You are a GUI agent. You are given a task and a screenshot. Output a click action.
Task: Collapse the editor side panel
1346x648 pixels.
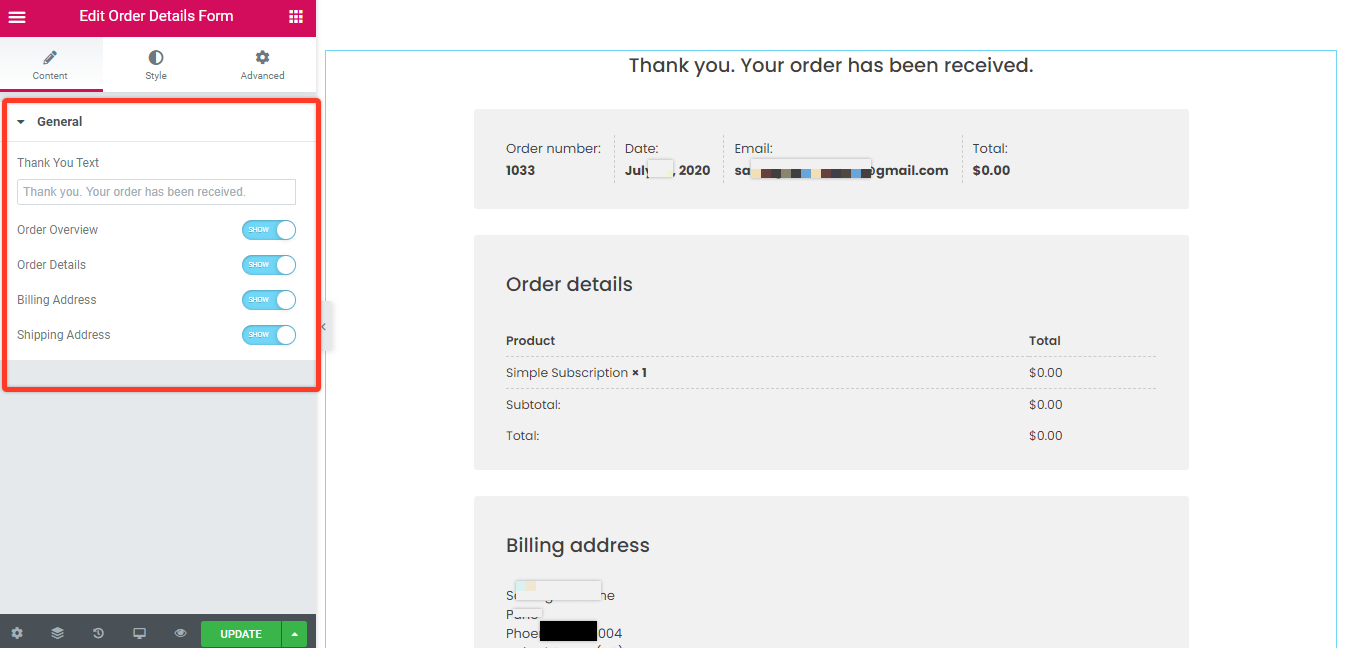(323, 327)
